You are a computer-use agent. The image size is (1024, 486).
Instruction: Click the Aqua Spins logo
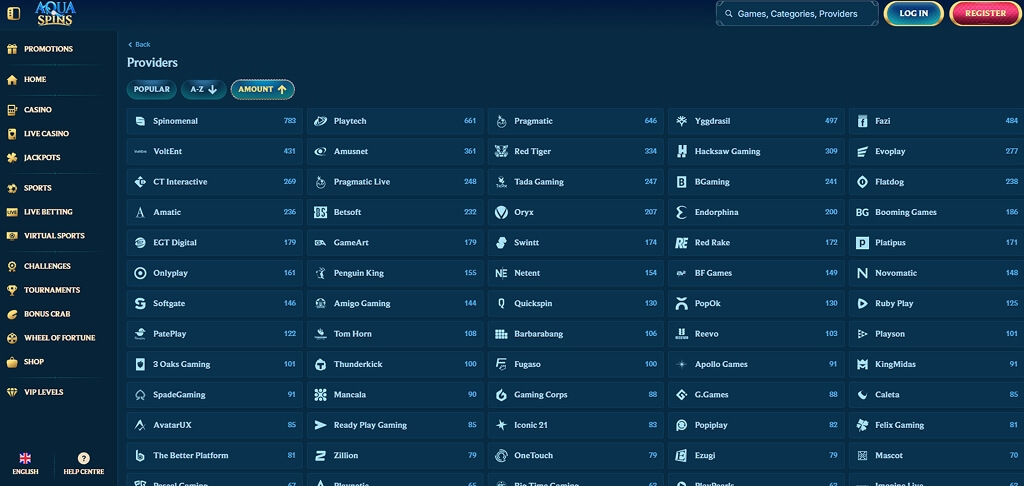coord(55,13)
